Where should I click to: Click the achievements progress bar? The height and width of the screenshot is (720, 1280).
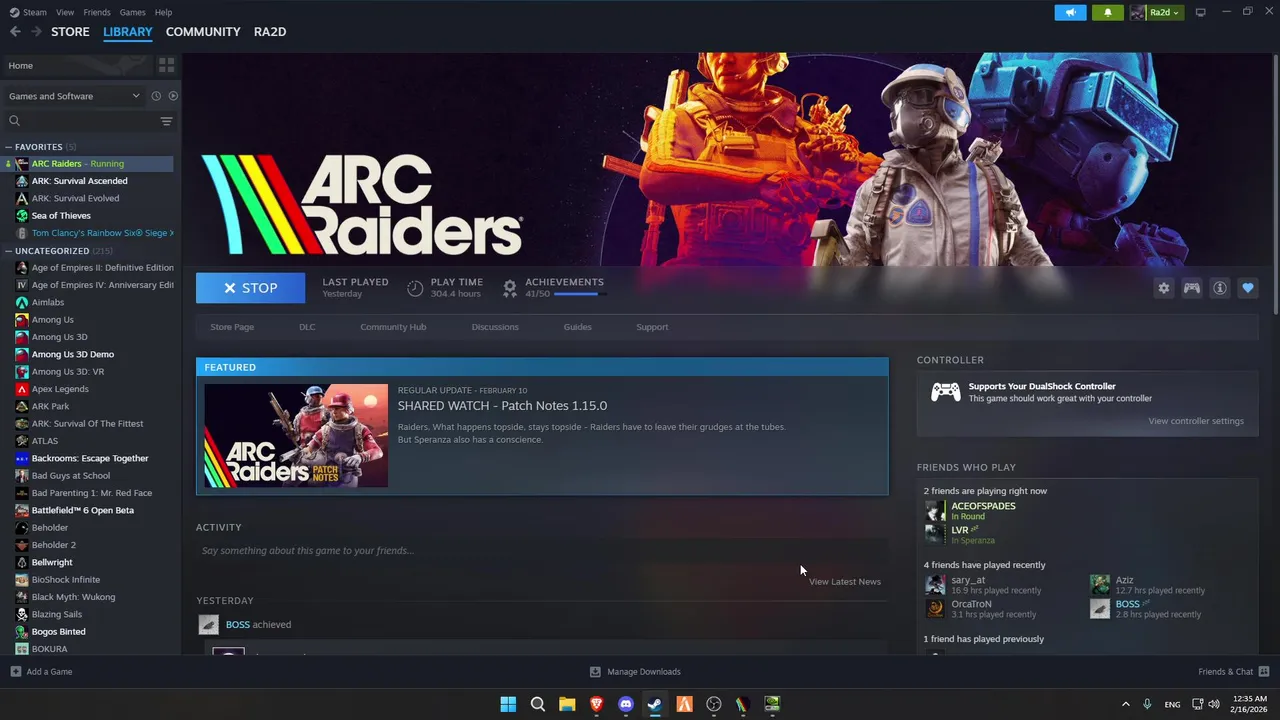[x=578, y=294]
